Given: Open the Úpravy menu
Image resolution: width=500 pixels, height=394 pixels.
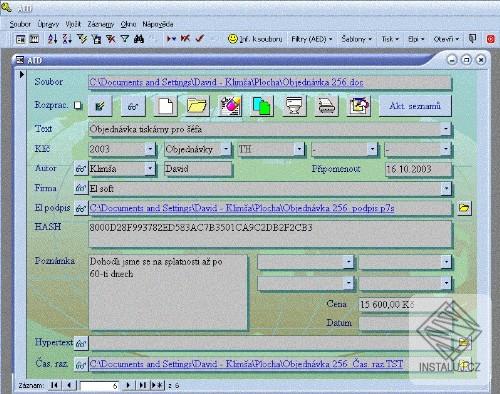Looking at the screenshot, I should click(x=48, y=24).
